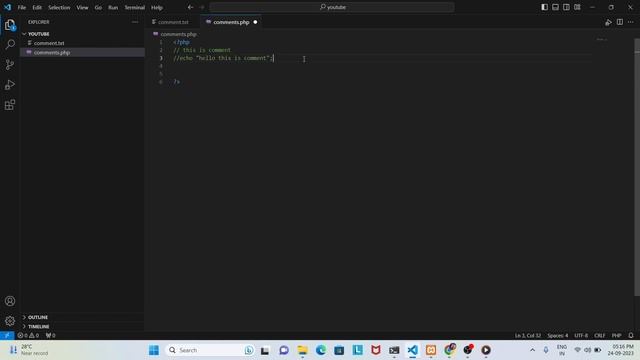Open the Run and Debug view
This screenshot has height=360, width=640.
10,85
